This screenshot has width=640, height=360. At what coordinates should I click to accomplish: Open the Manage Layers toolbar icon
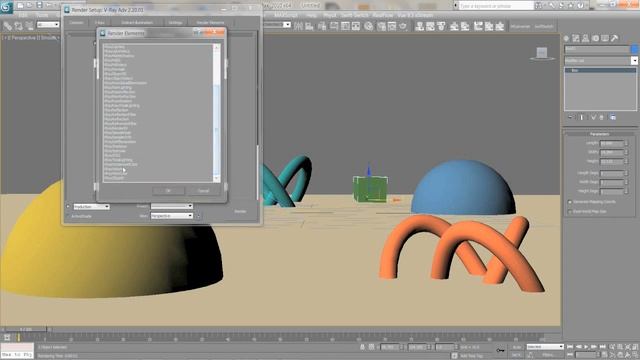pos(322,27)
